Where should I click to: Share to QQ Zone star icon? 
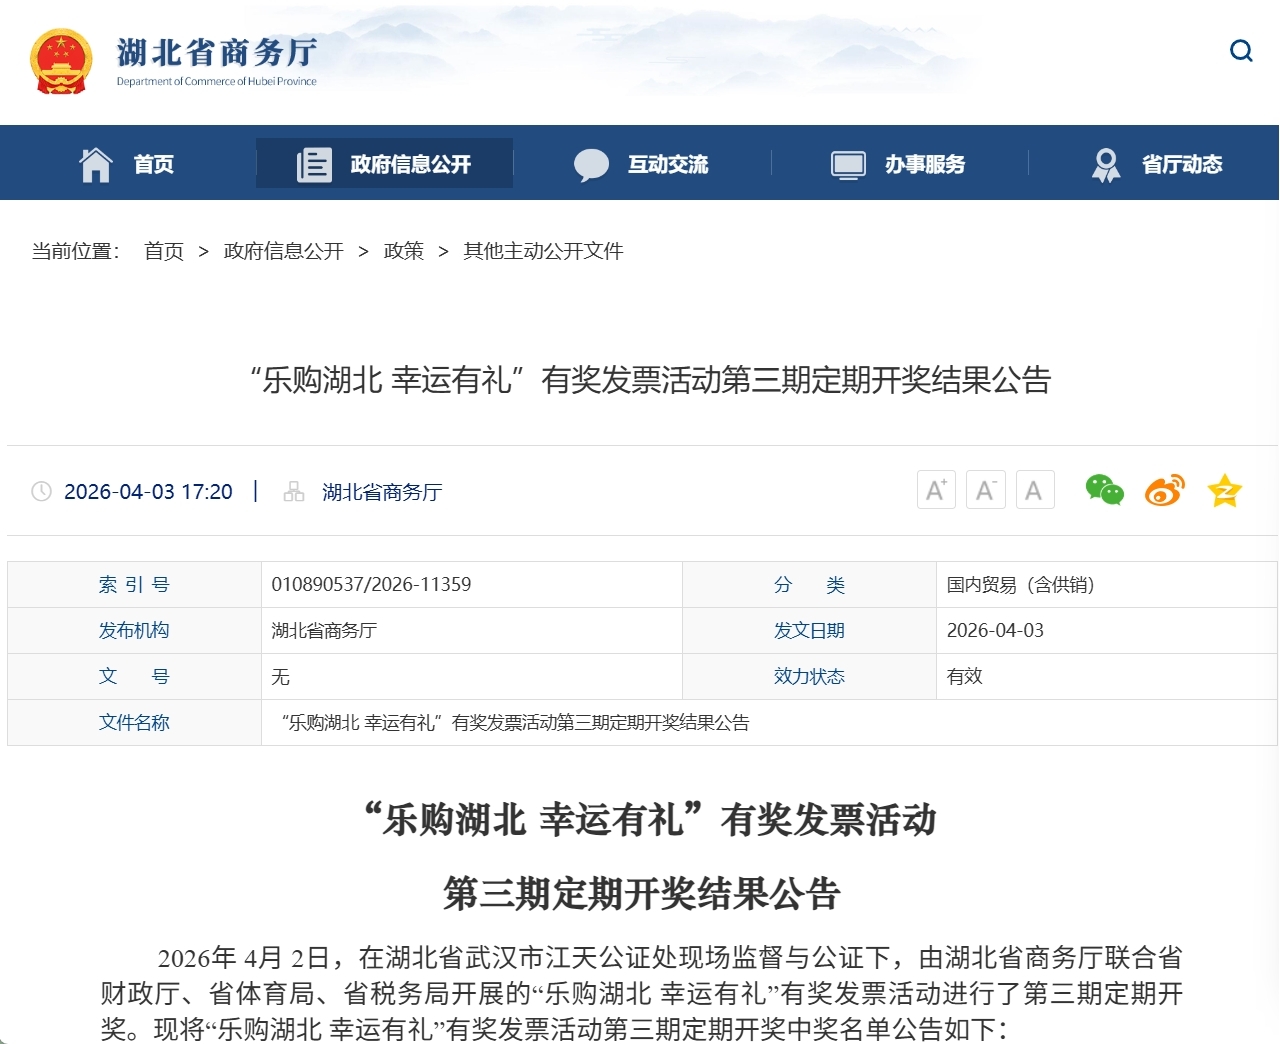pos(1224,490)
